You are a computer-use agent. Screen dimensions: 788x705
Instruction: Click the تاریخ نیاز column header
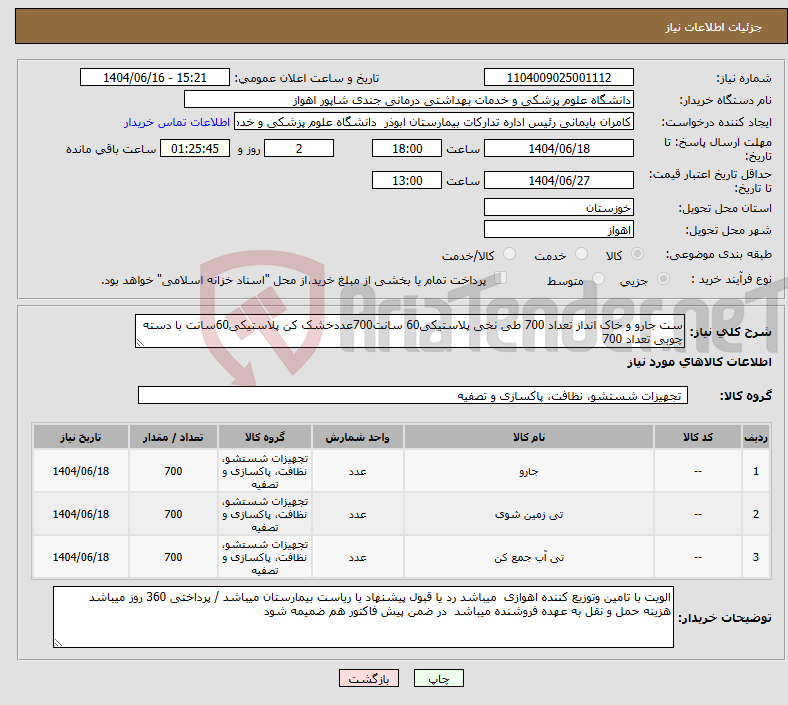[x=81, y=438]
